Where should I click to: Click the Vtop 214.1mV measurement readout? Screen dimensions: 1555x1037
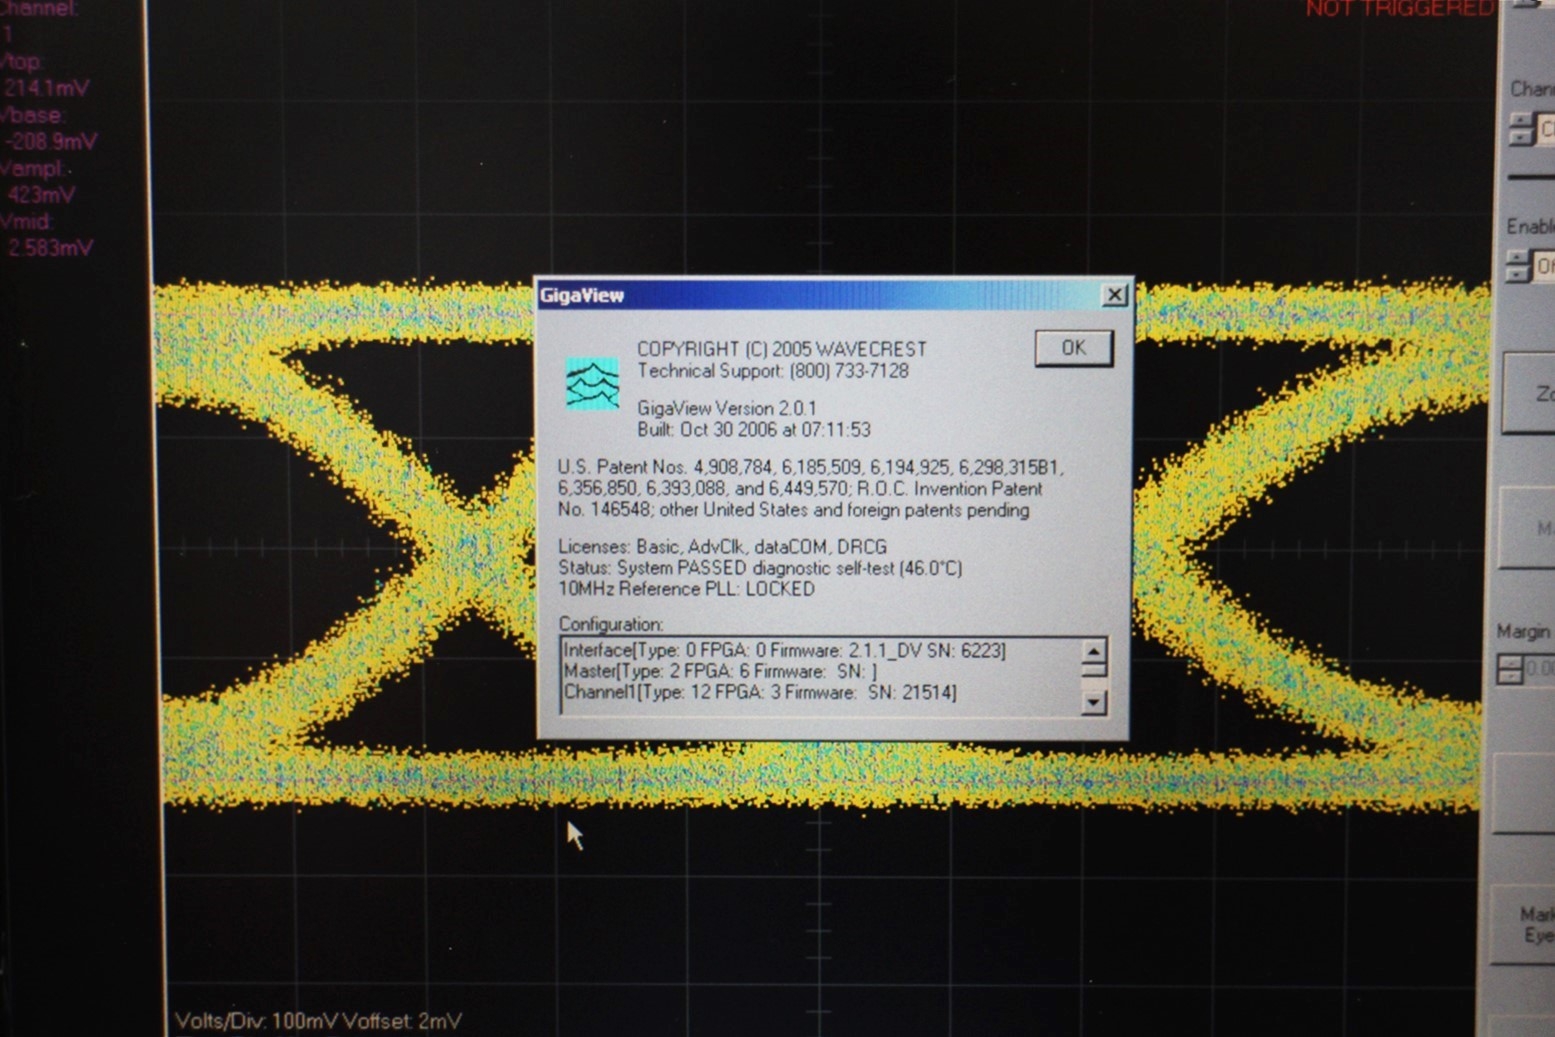(45, 75)
